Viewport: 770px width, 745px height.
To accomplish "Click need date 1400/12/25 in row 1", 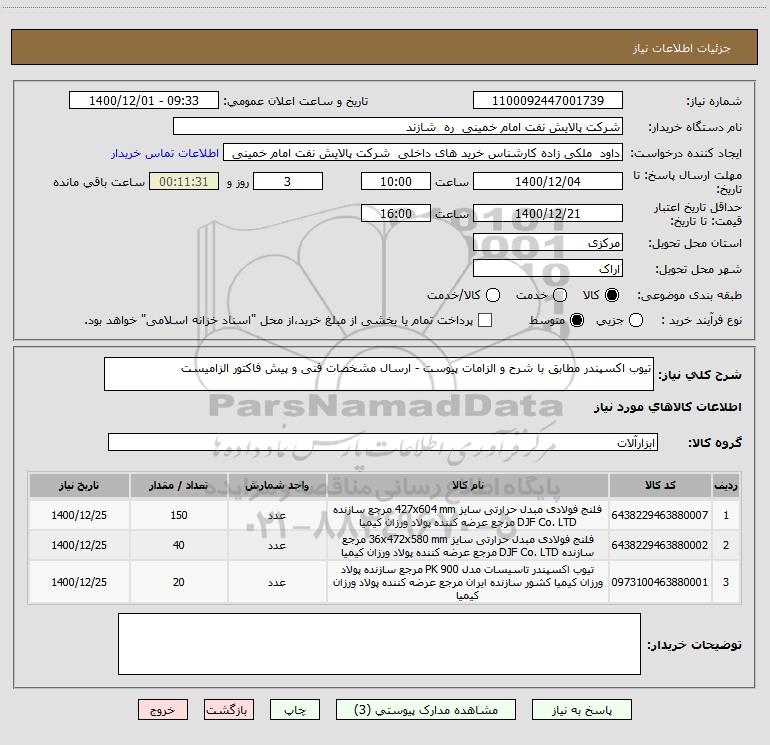I will 79,515.
